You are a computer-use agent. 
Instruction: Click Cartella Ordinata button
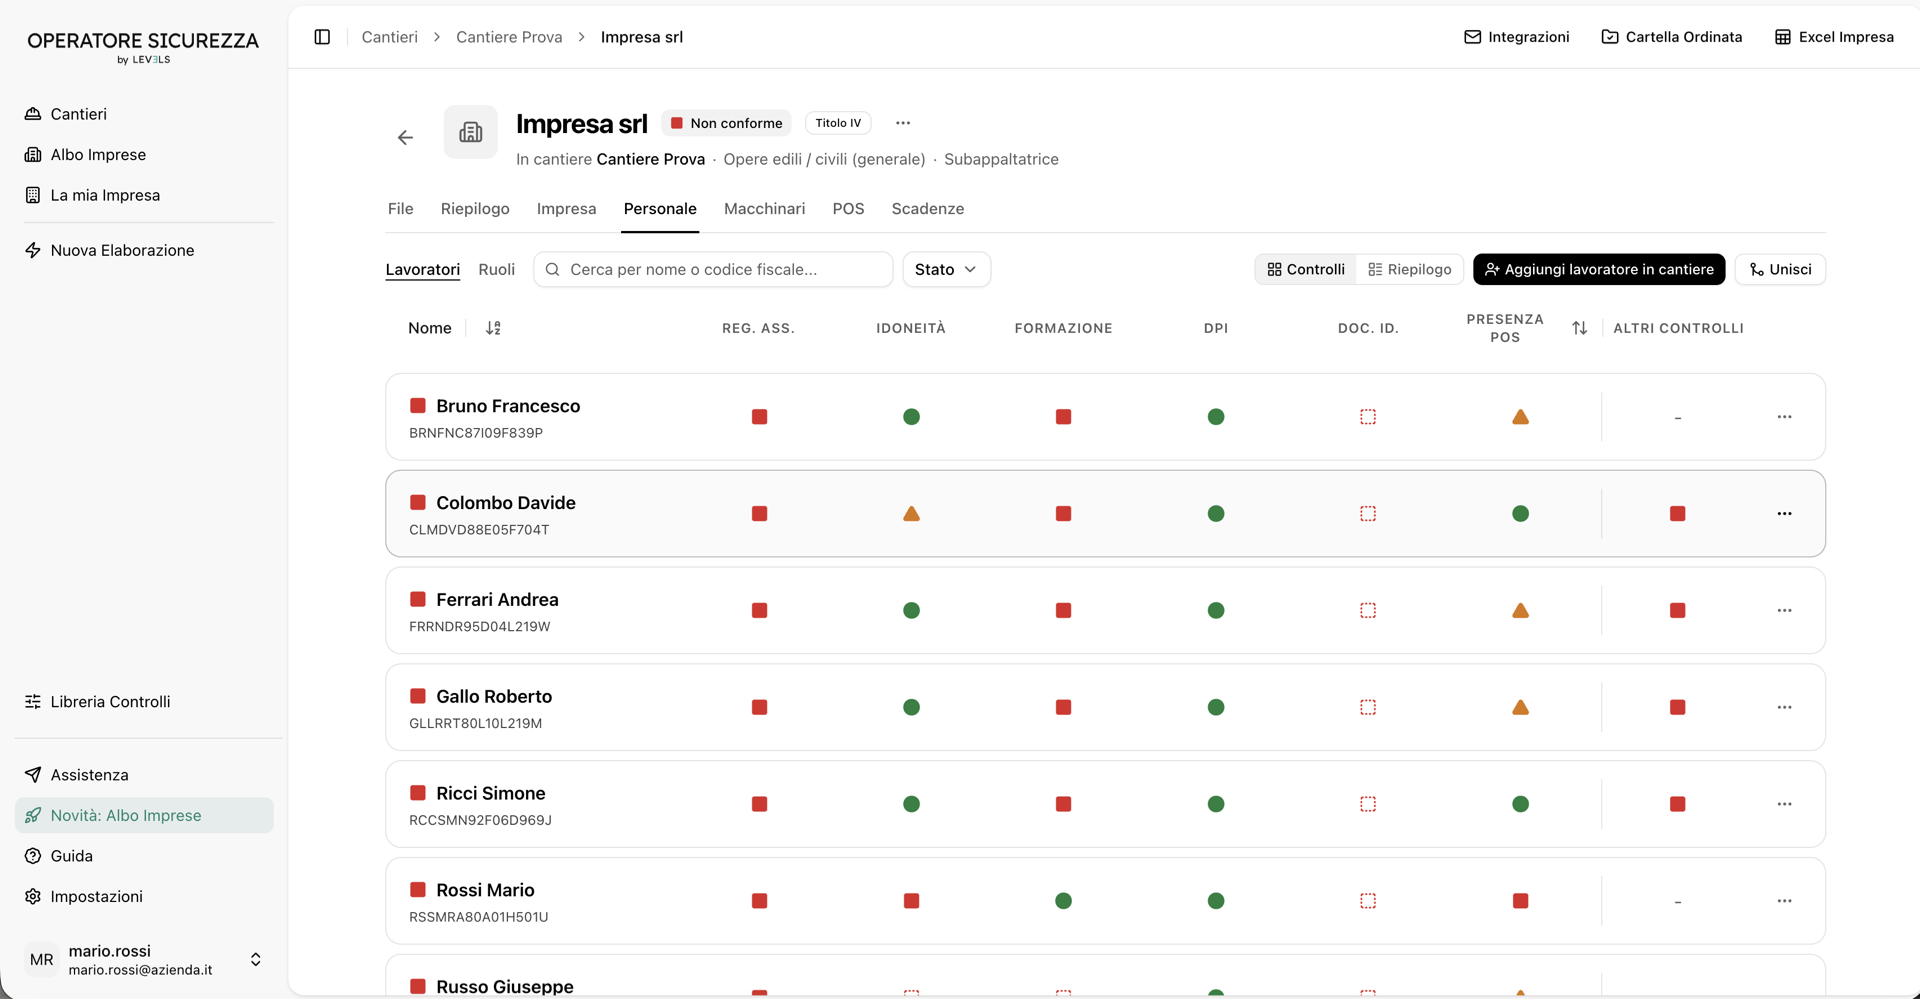click(1671, 37)
